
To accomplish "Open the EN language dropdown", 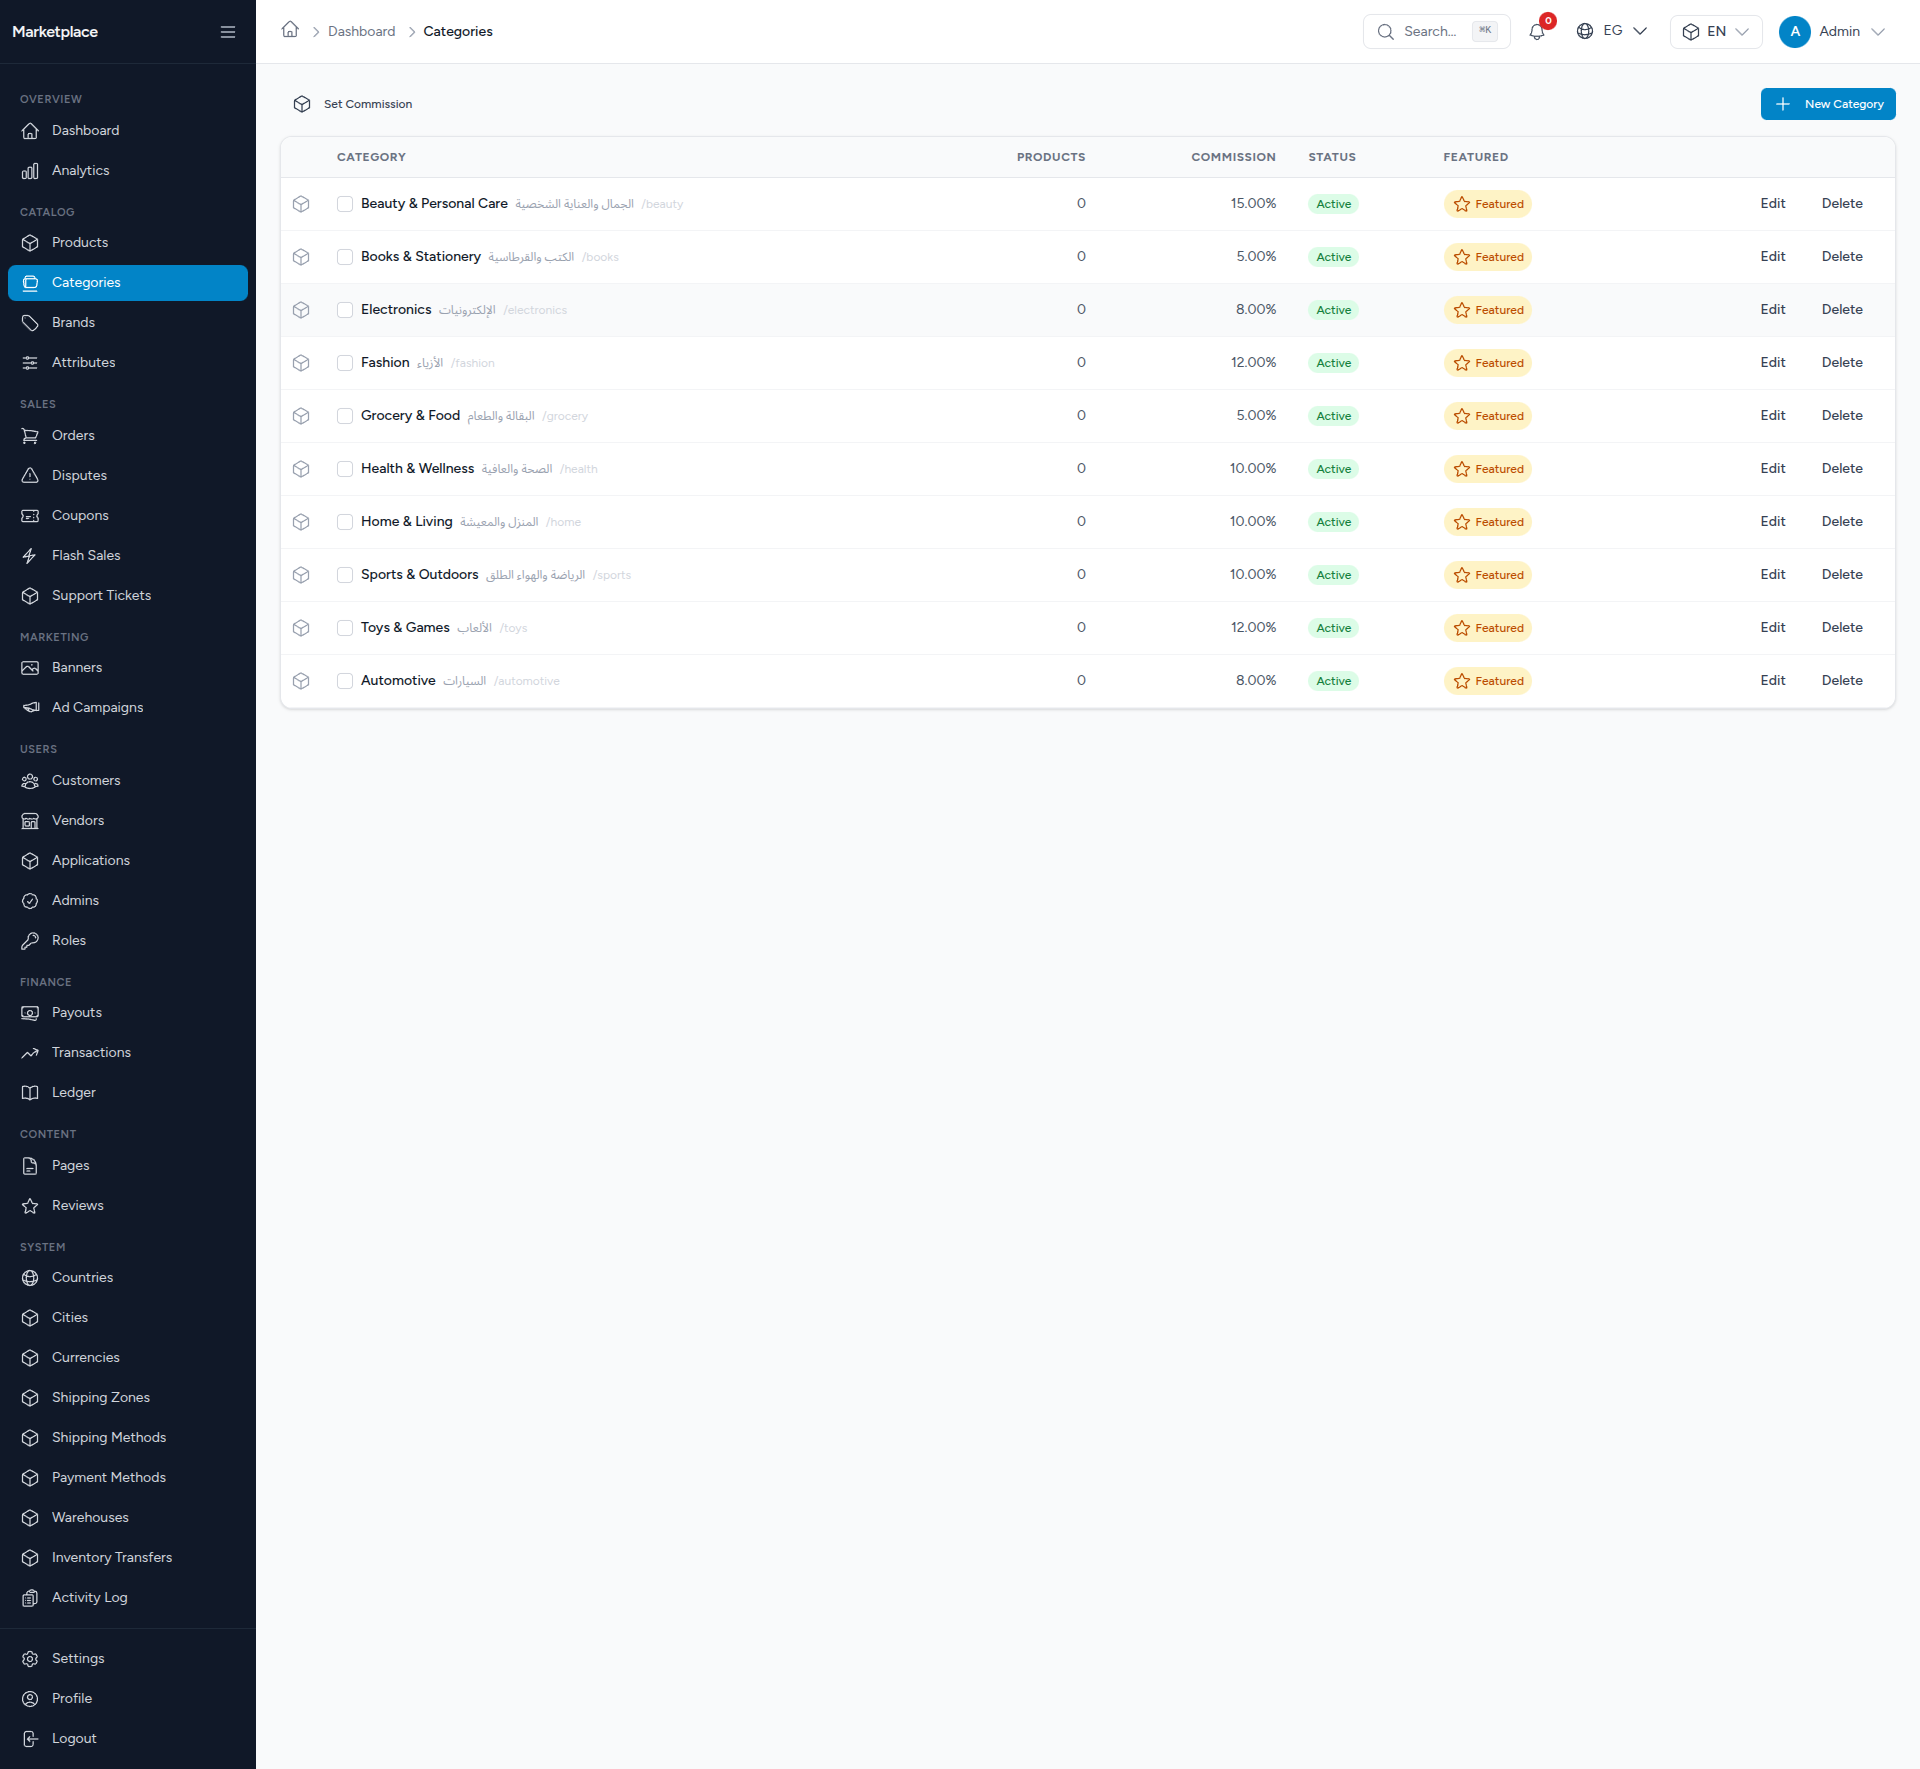I will click(x=1716, y=32).
